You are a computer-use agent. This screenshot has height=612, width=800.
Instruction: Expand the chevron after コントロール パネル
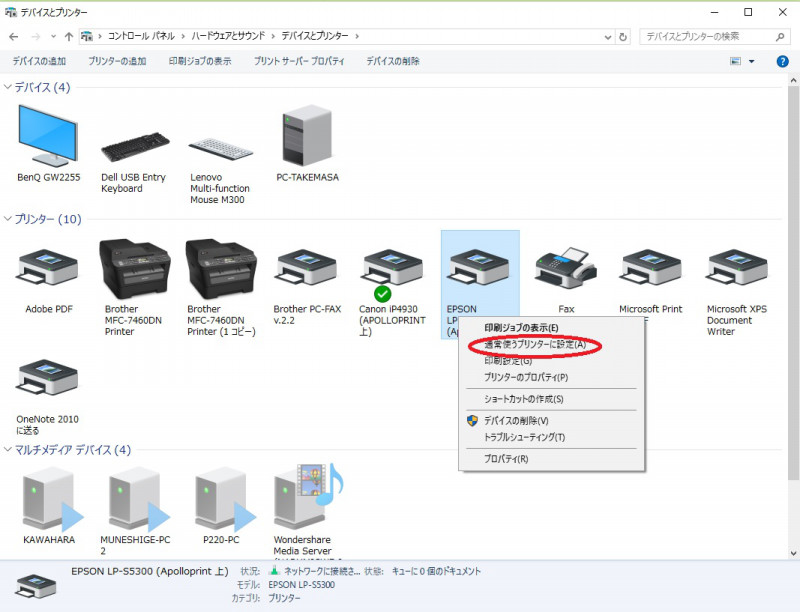pyautogui.click(x=183, y=36)
